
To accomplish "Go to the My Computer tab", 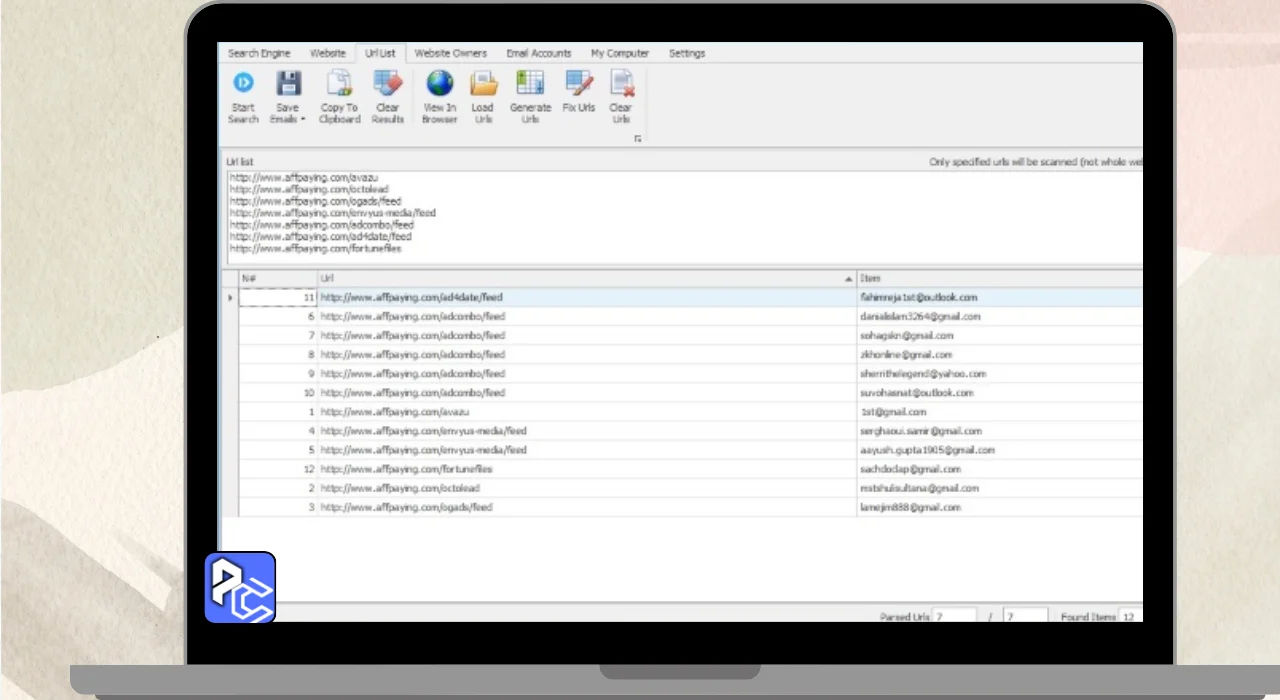I will coord(620,53).
